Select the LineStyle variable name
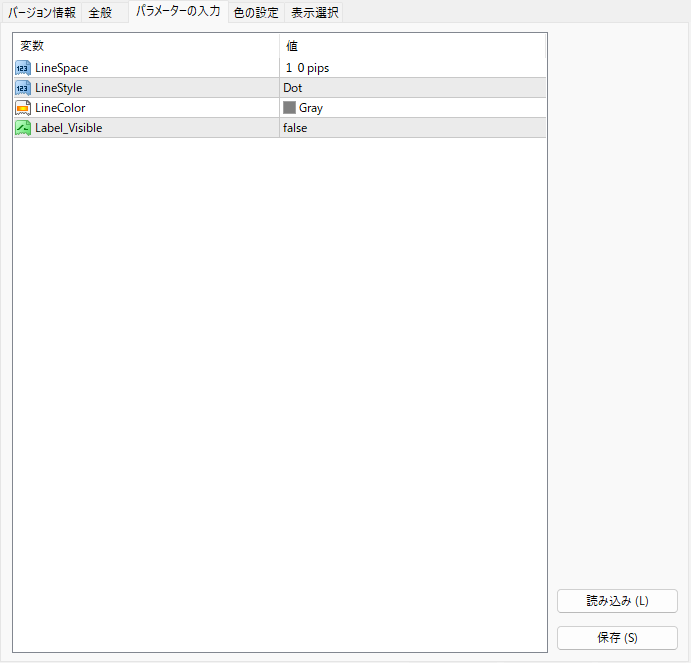Viewport: 691px width, 663px height. coord(59,88)
